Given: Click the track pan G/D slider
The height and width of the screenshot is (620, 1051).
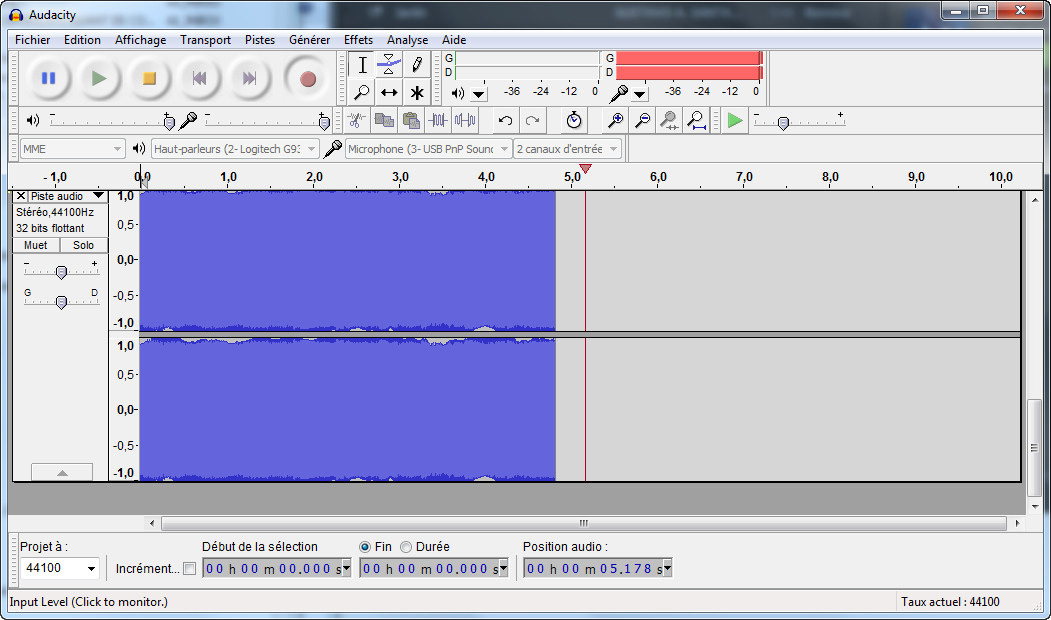Looking at the screenshot, I should pyautogui.click(x=61, y=302).
